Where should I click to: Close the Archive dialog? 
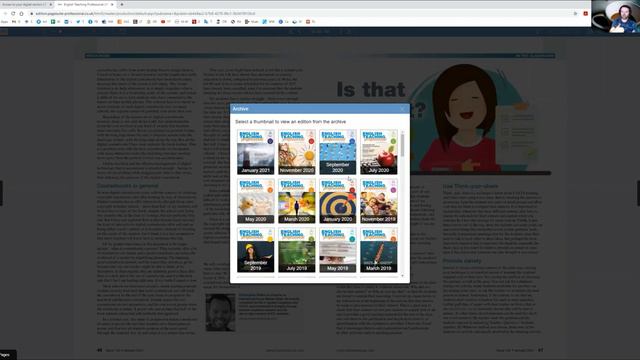[x=402, y=109]
